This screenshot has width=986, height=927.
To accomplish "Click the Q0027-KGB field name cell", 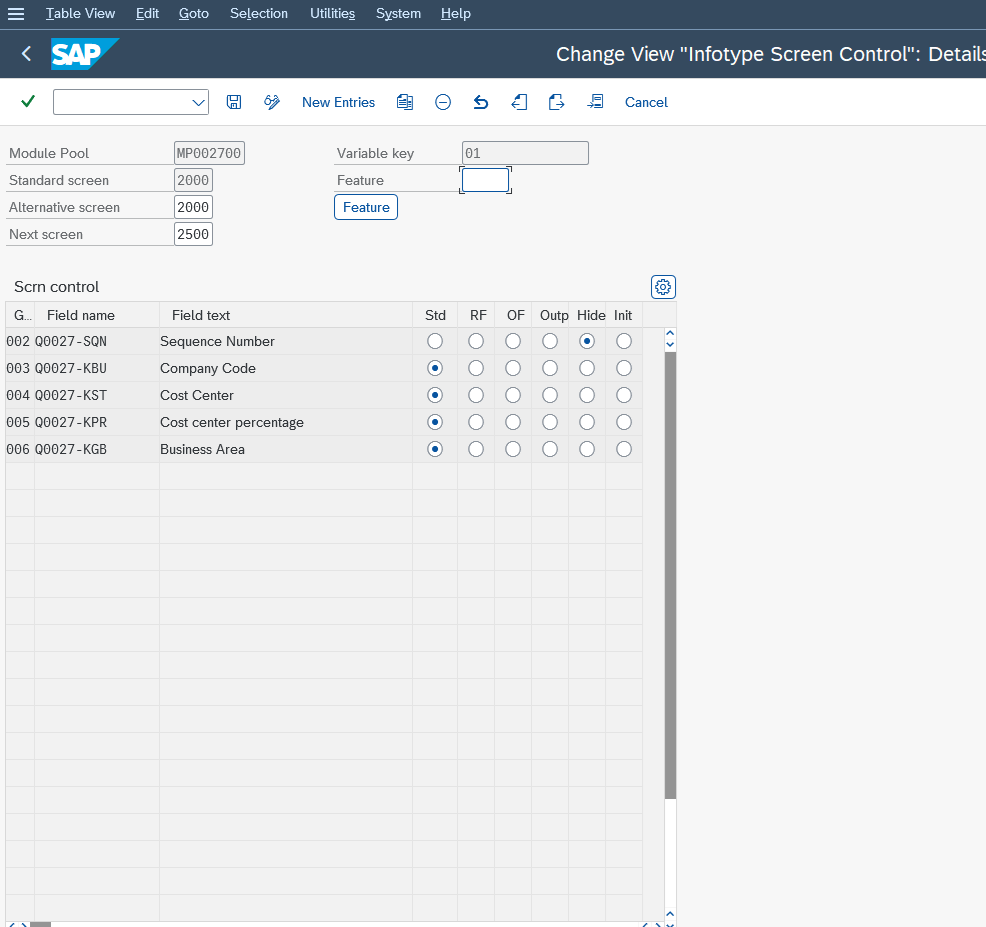I will (97, 450).
